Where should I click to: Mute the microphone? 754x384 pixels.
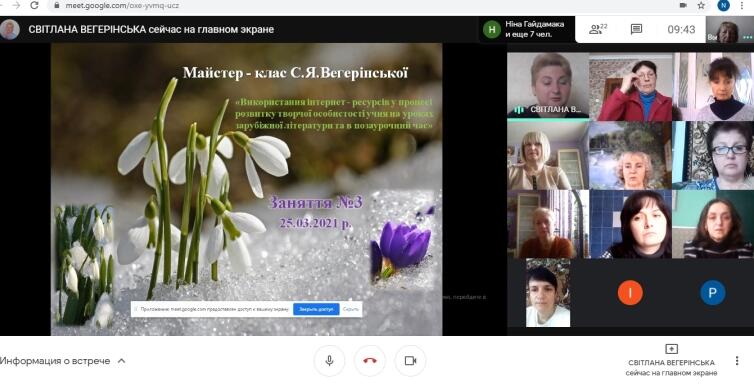point(329,360)
